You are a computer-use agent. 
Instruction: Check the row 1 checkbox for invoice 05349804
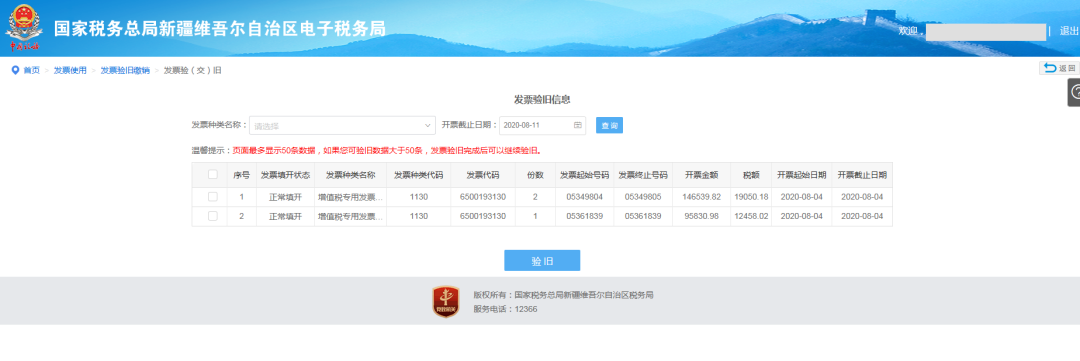[x=213, y=196]
